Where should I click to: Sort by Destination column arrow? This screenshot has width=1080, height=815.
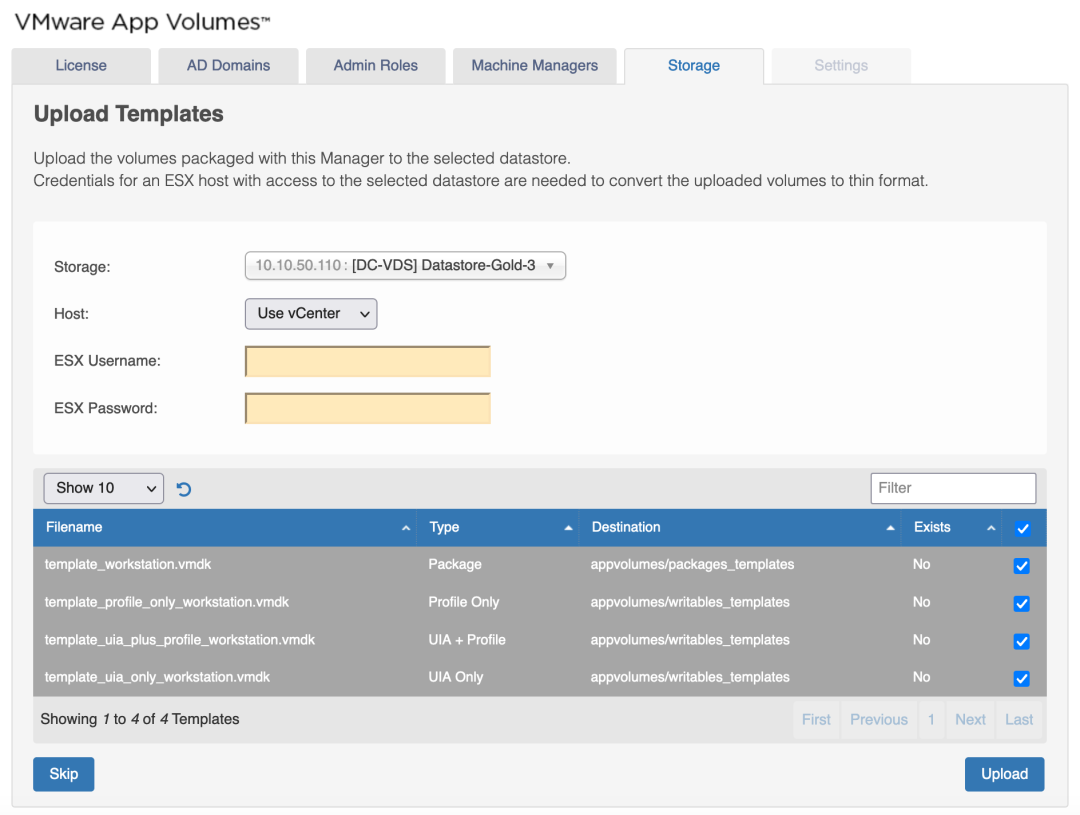click(890, 528)
